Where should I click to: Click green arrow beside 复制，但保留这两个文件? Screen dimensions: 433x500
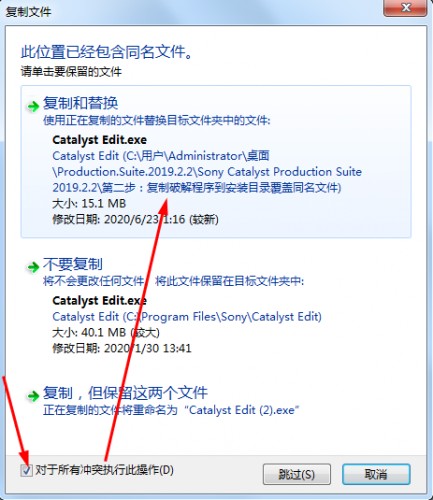click(33, 396)
